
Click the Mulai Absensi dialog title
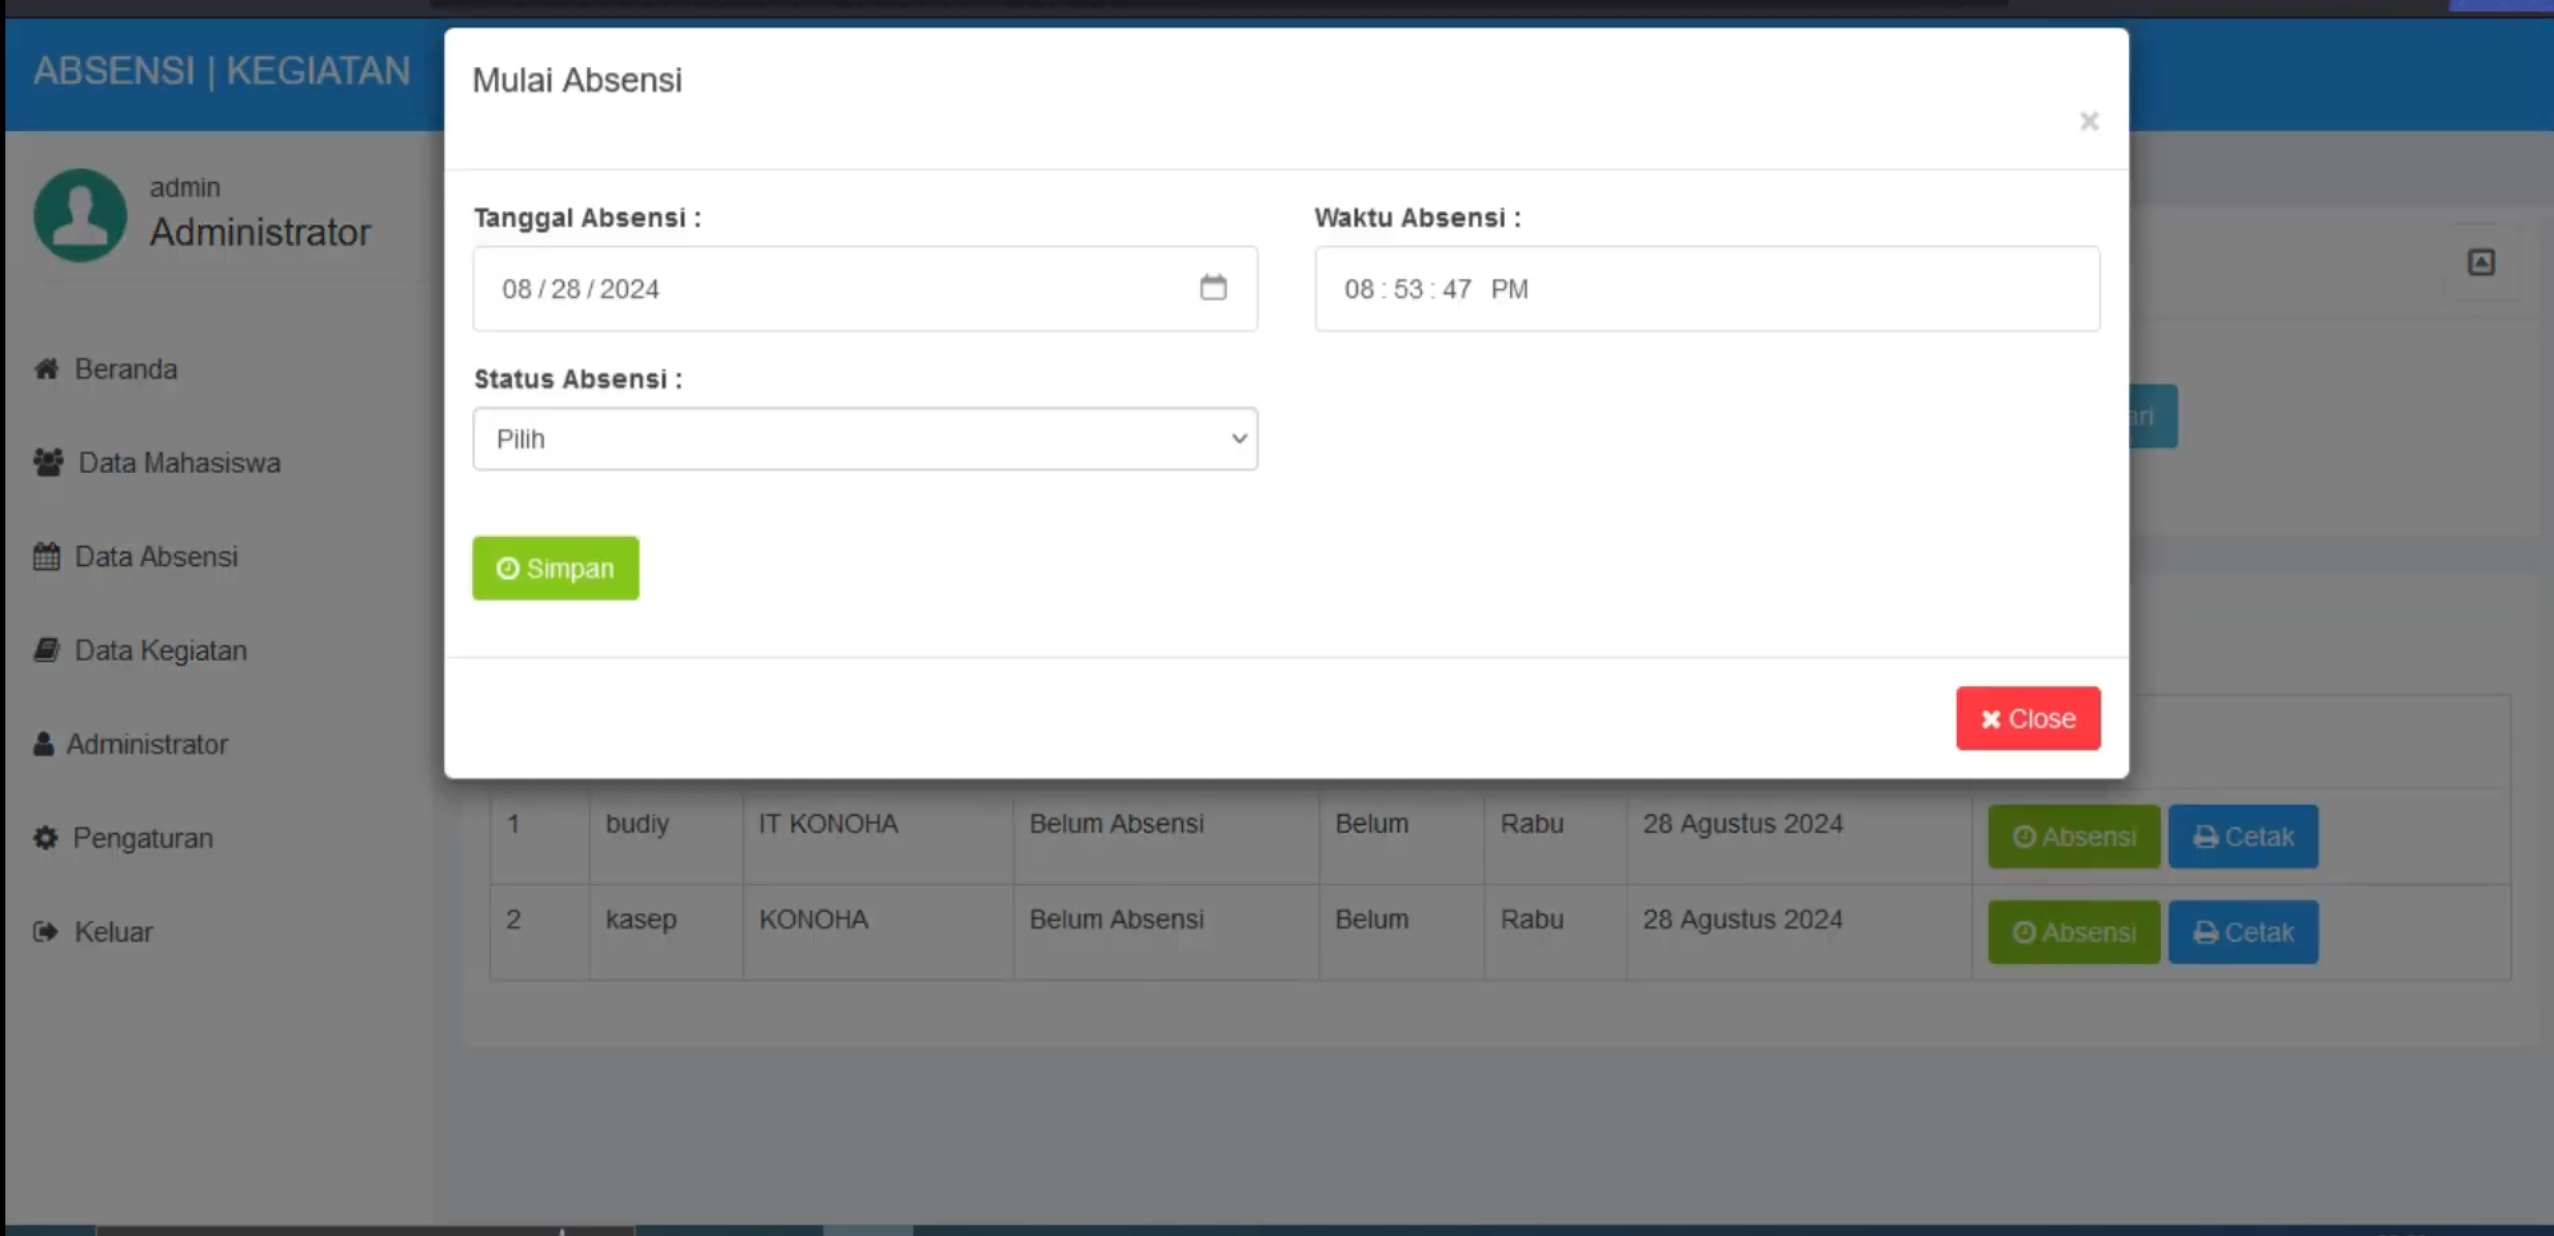click(x=577, y=81)
